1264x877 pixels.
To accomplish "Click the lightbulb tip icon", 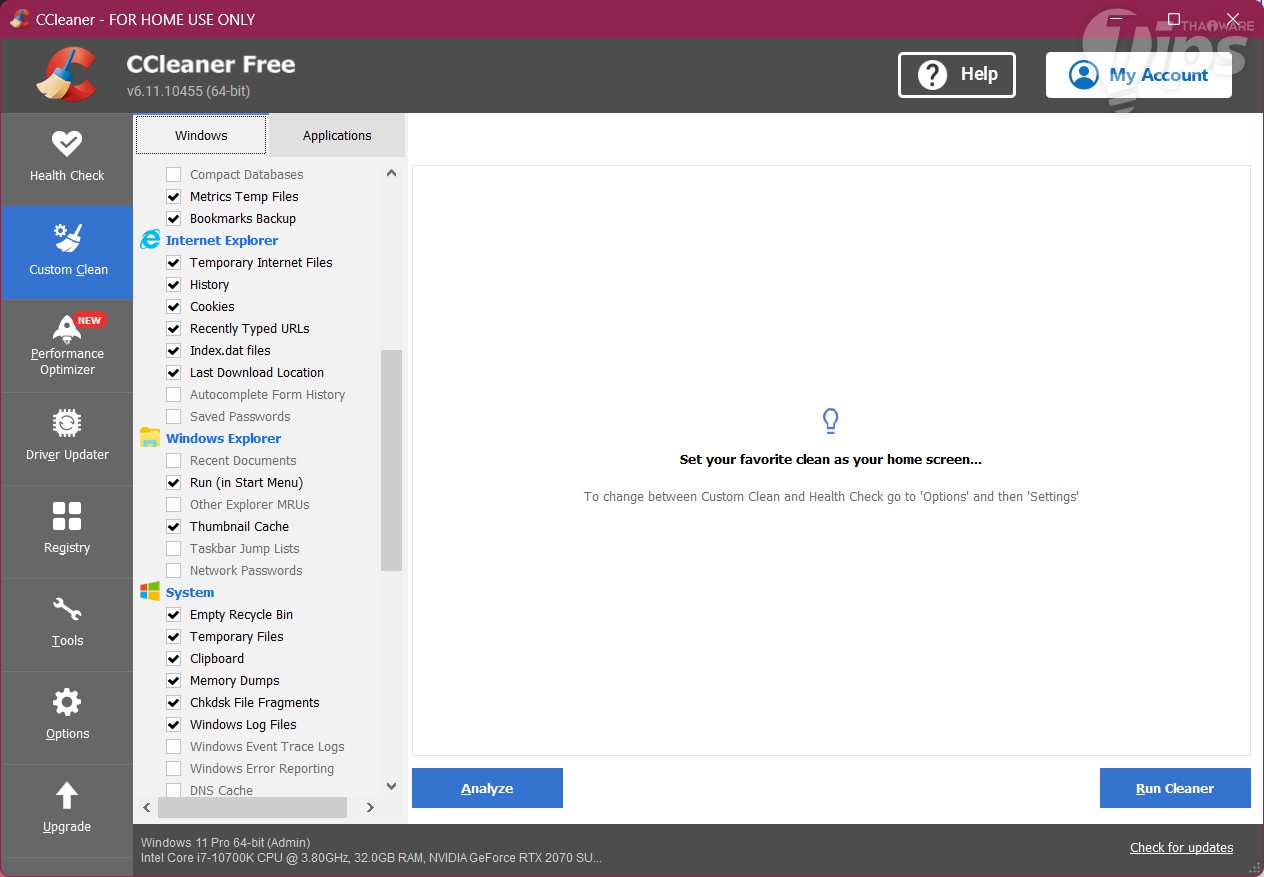I will 830,421.
